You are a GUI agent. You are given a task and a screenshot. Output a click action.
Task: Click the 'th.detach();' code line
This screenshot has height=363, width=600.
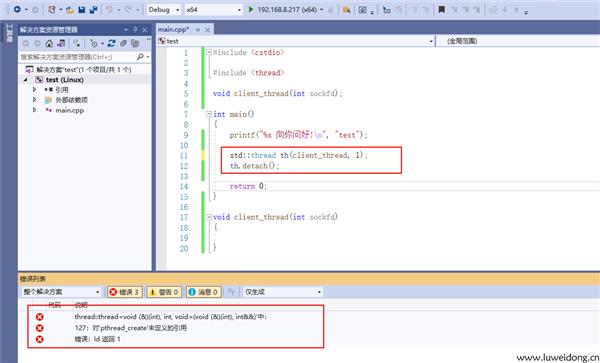tap(254, 166)
